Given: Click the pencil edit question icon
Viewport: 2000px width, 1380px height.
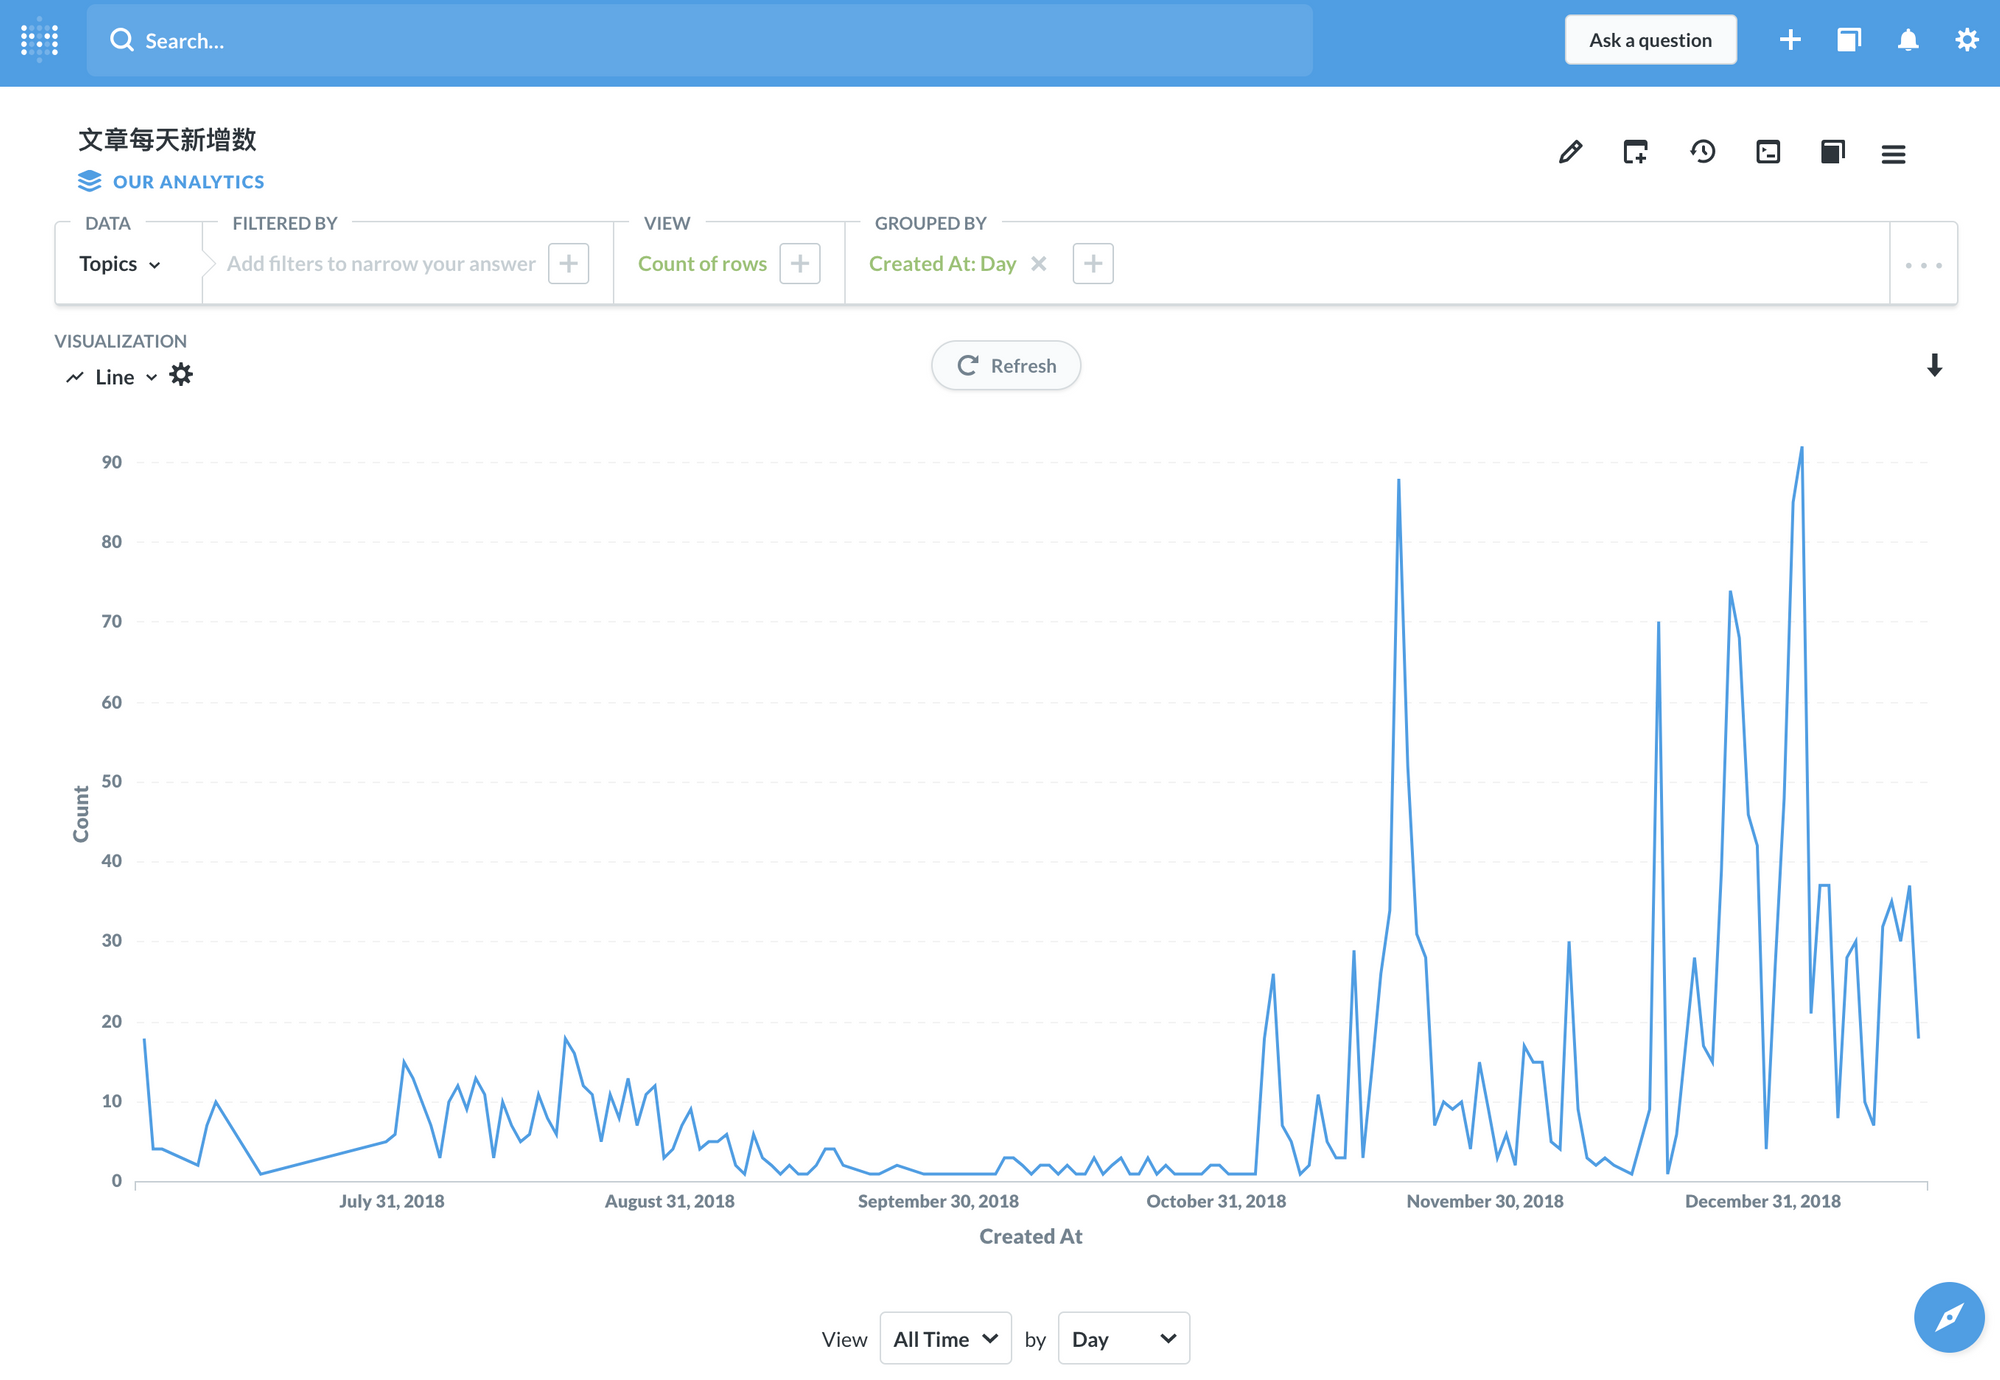Looking at the screenshot, I should click(1570, 152).
